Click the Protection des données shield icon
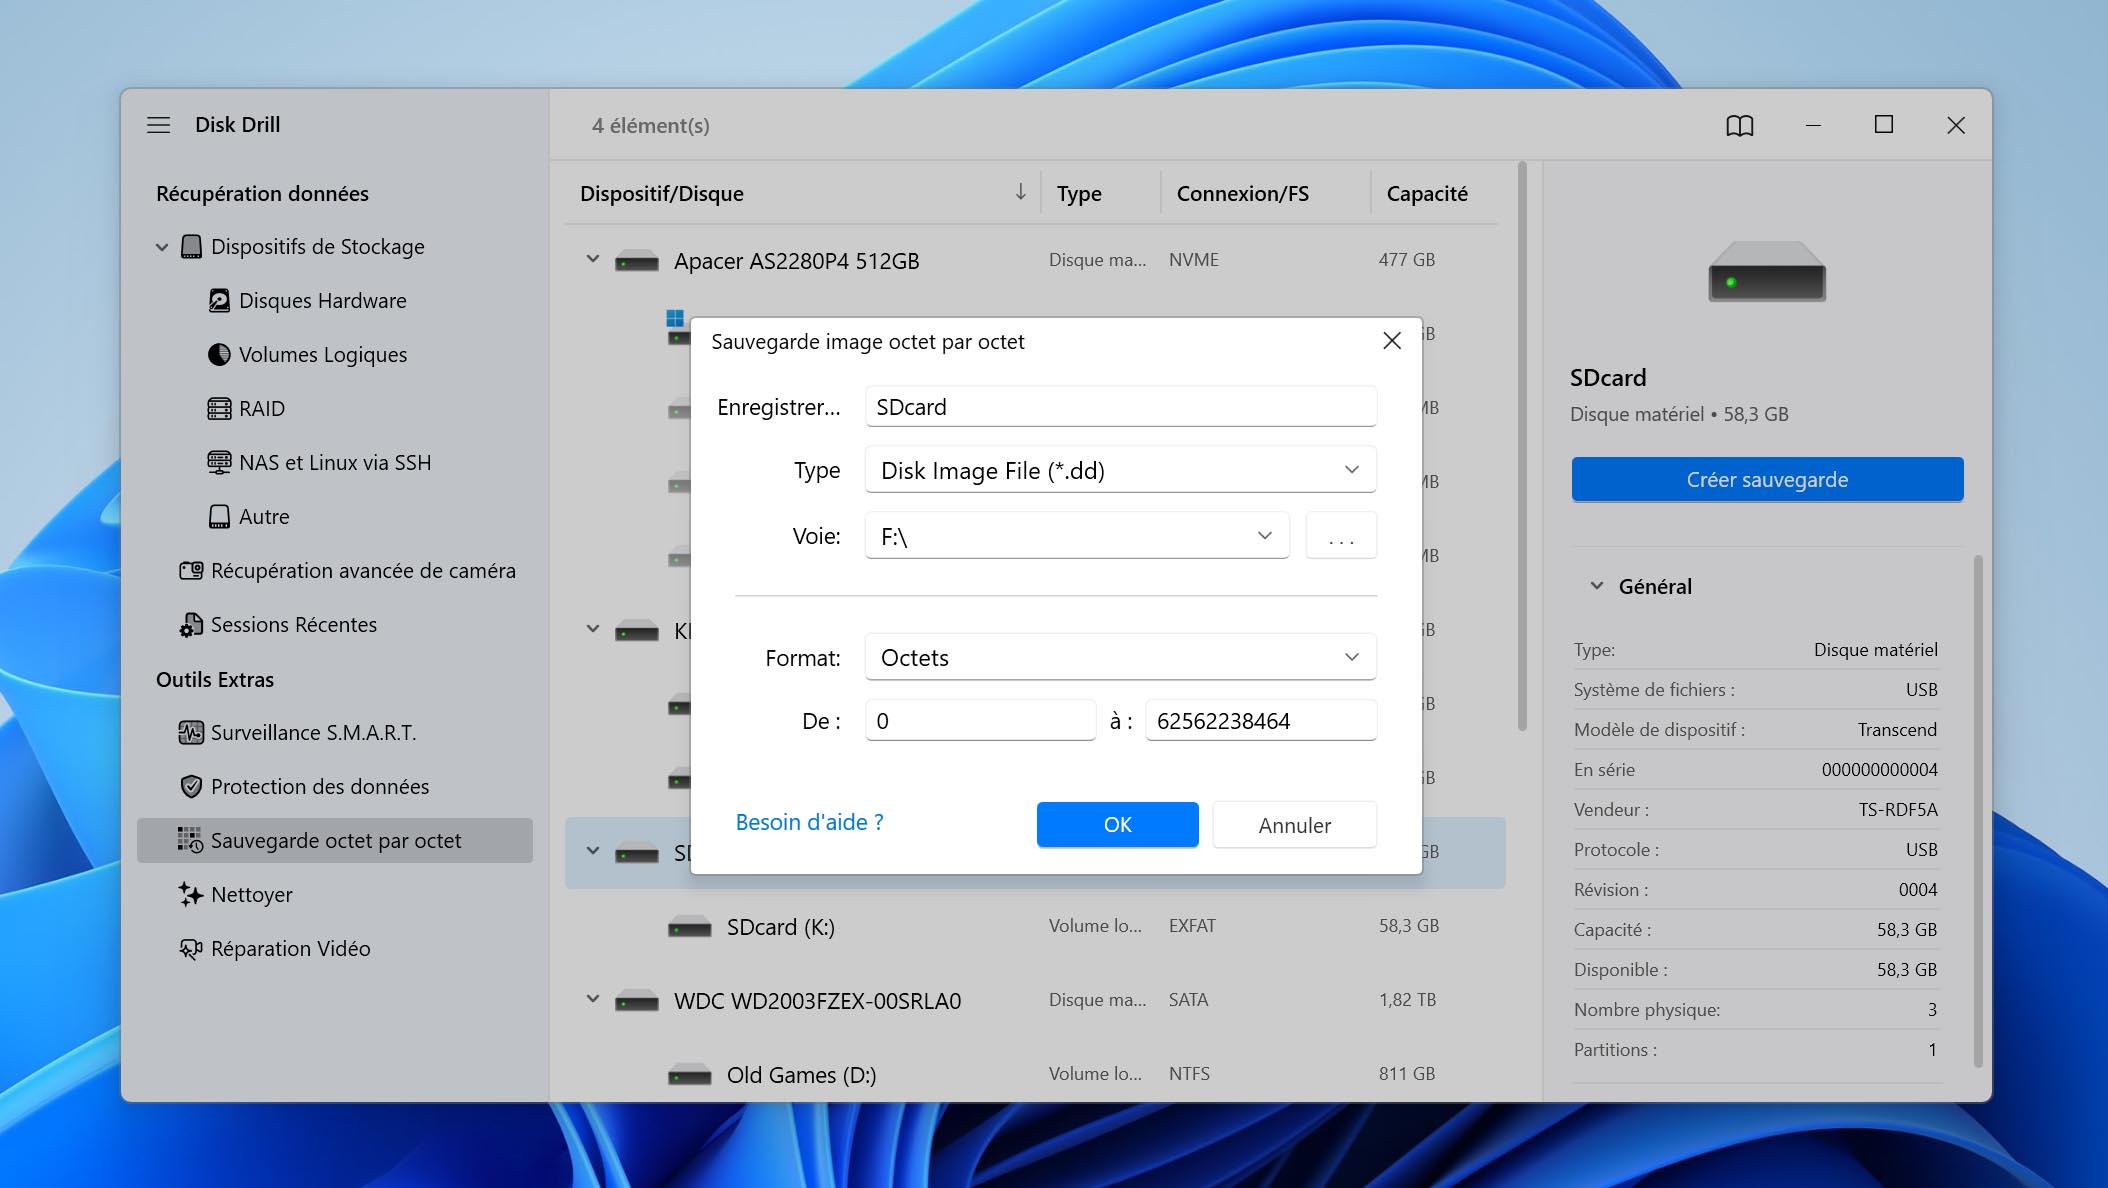 [x=191, y=787]
